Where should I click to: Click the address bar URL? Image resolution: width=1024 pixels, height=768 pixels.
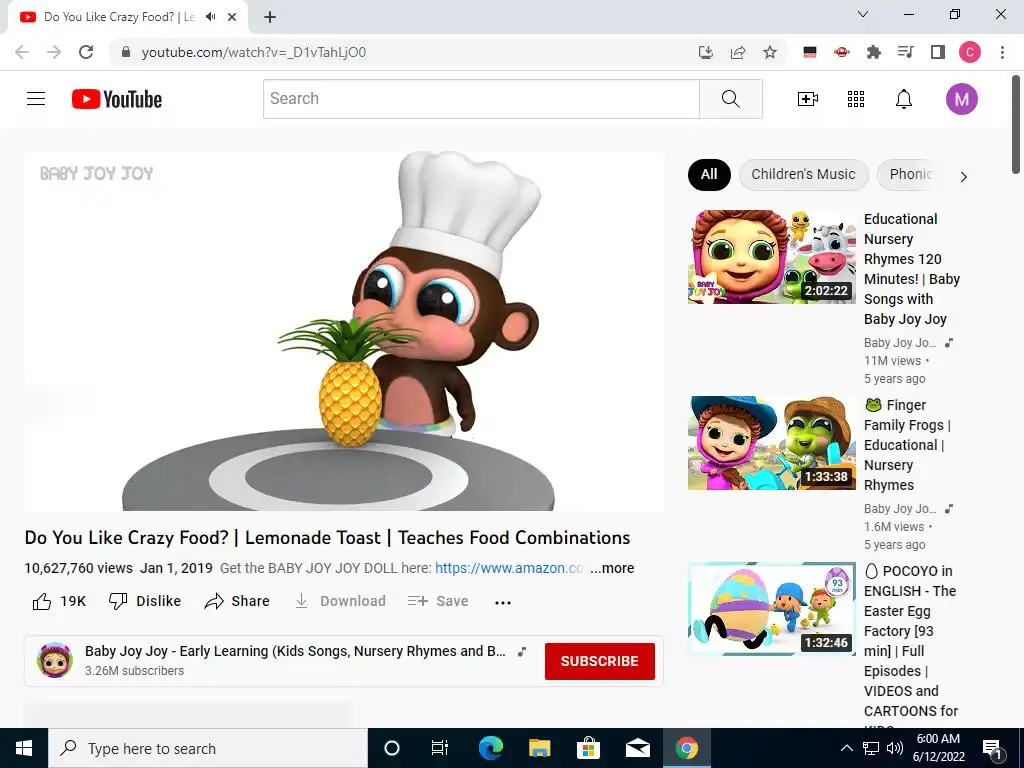tap(253, 52)
